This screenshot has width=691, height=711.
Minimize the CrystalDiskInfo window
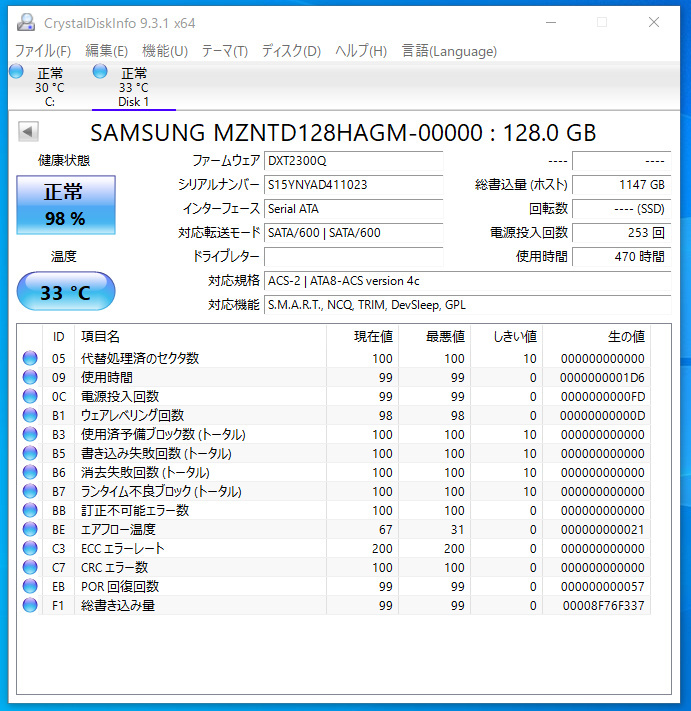coord(550,22)
